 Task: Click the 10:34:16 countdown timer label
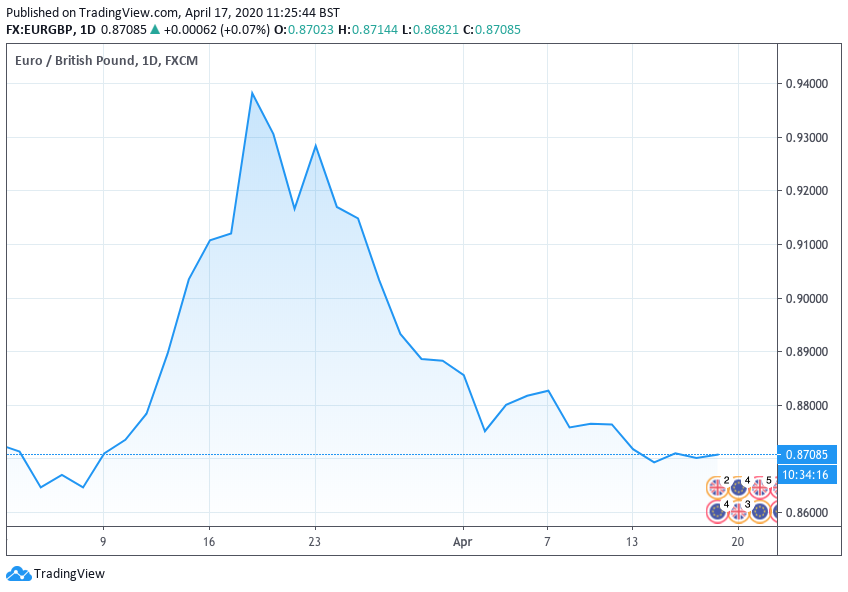[804, 474]
